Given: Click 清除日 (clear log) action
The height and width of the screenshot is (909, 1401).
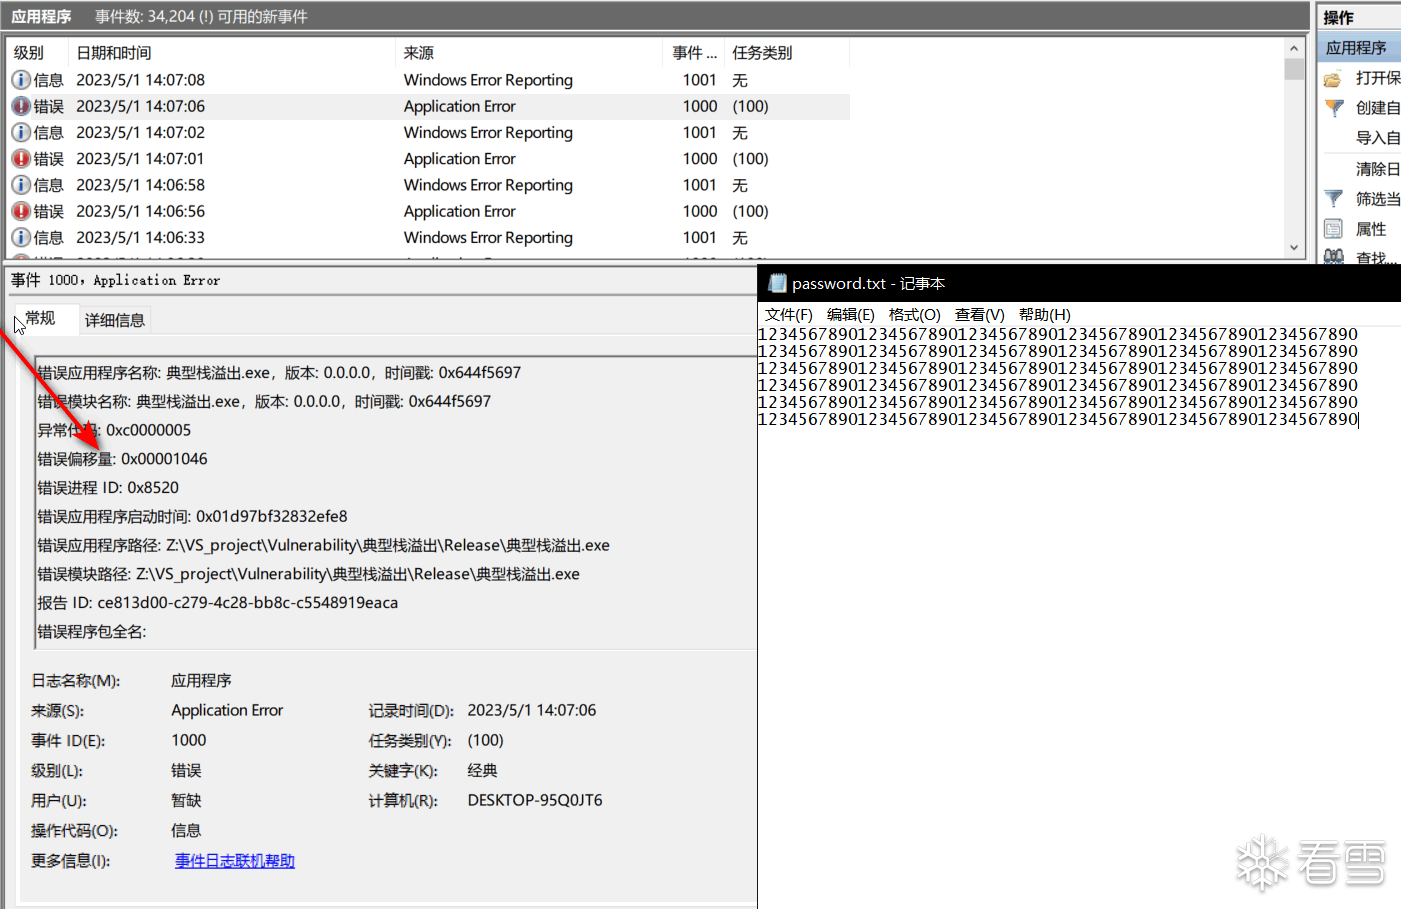Looking at the screenshot, I should pos(1378,169).
